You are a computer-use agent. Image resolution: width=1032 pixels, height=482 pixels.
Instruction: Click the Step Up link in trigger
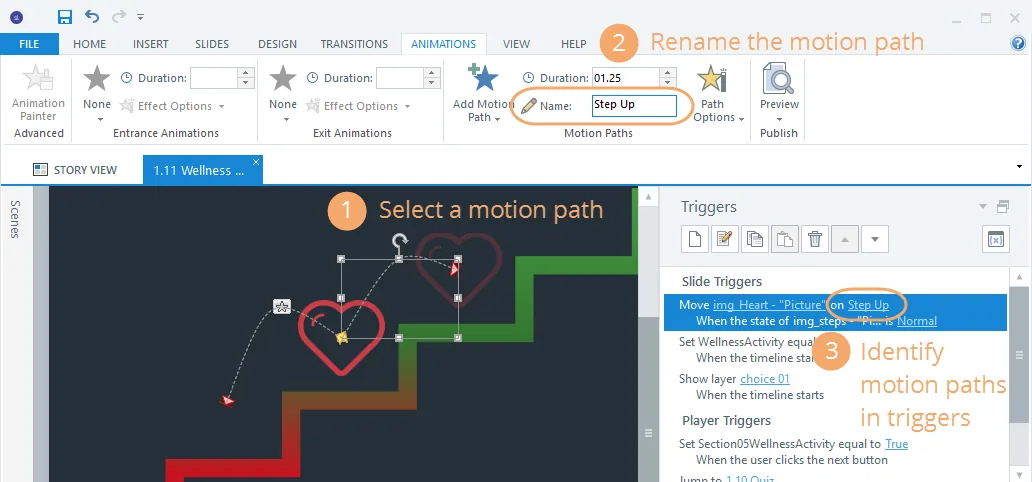[868, 305]
